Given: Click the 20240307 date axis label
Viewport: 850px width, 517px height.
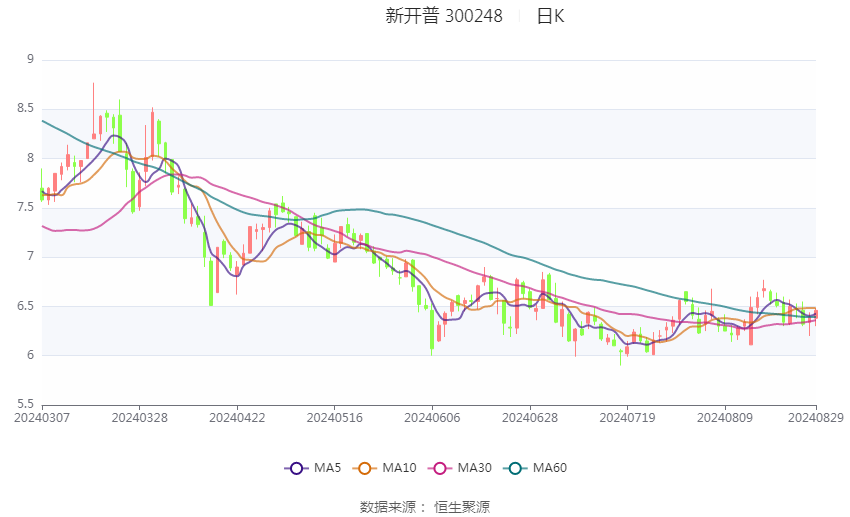Looking at the screenshot, I should (x=42, y=418).
